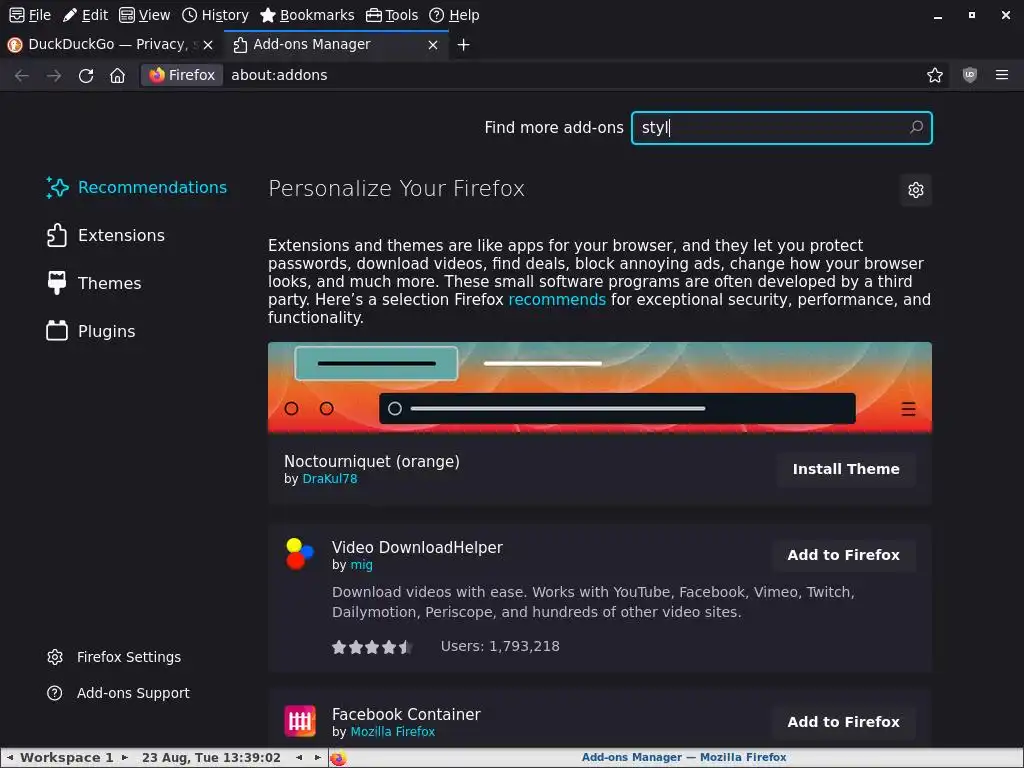Click the Personalize Your Firefox heading
Viewport: 1024px width, 768px height.
[x=396, y=189]
